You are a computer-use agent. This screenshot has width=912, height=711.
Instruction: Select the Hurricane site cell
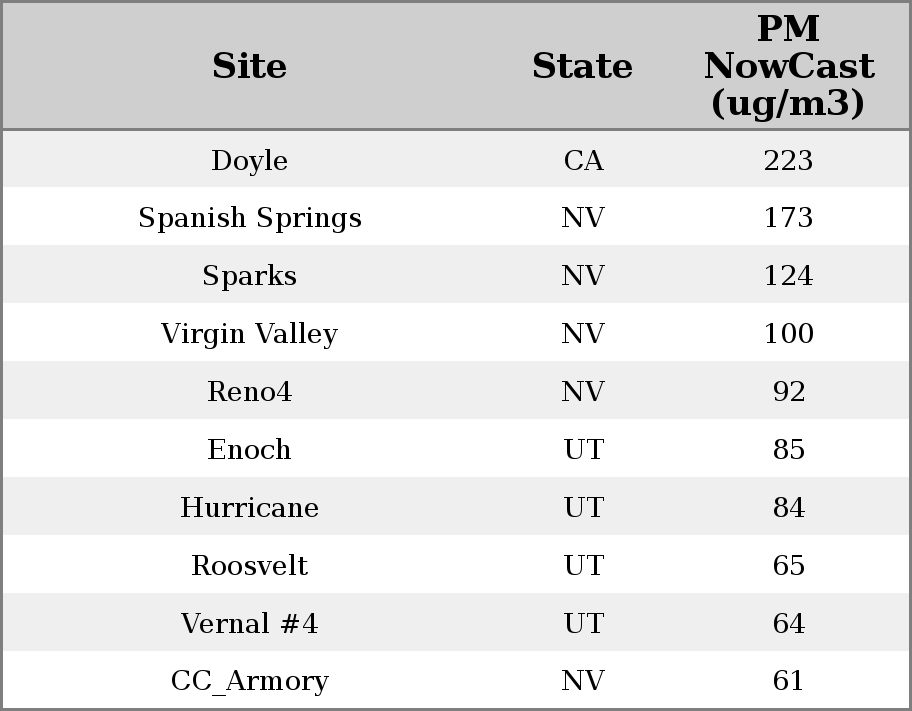[249, 508]
